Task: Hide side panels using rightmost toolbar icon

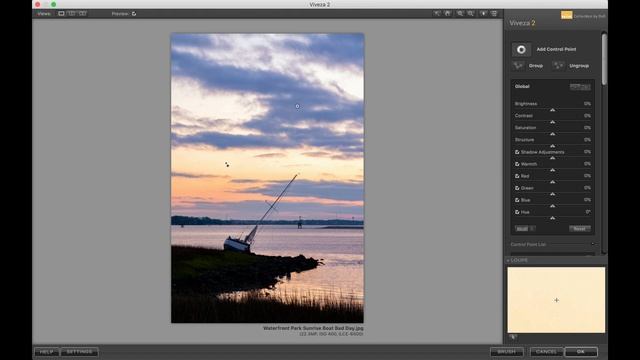Action: coord(494,13)
